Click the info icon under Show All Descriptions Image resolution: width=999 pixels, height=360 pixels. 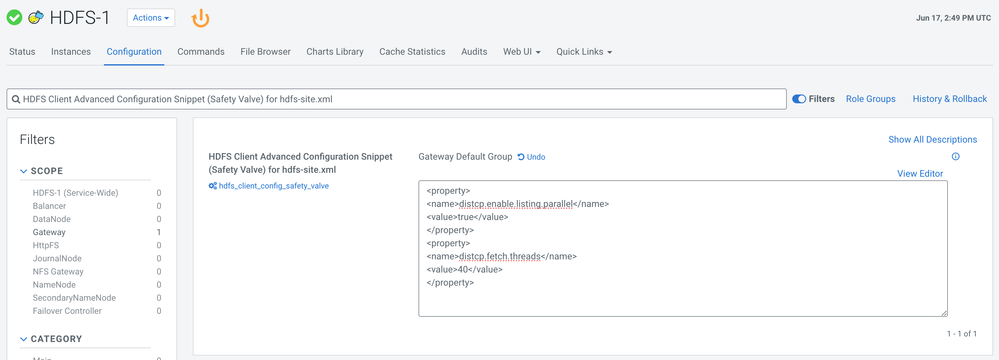[x=955, y=157]
